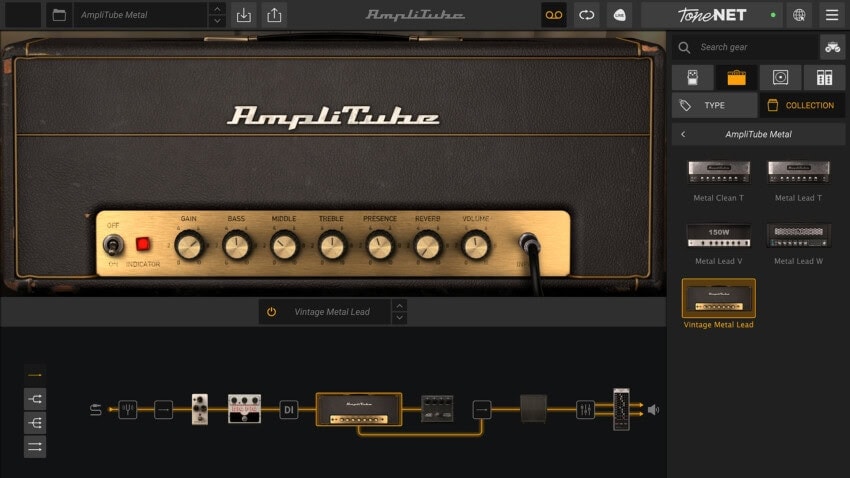
Task: Select previous preset with up arrow
Action: pos(217,9)
